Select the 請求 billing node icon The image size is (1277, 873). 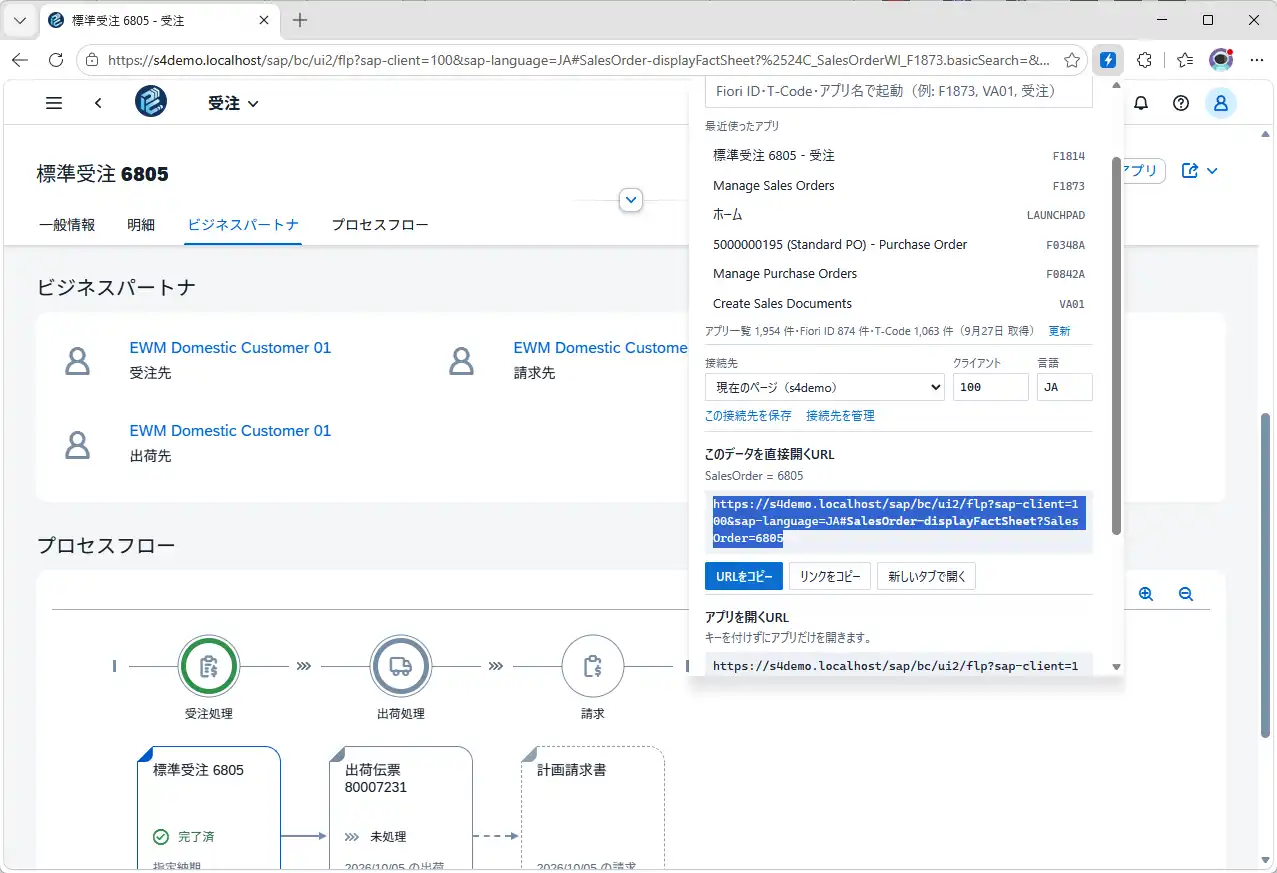[x=593, y=666]
